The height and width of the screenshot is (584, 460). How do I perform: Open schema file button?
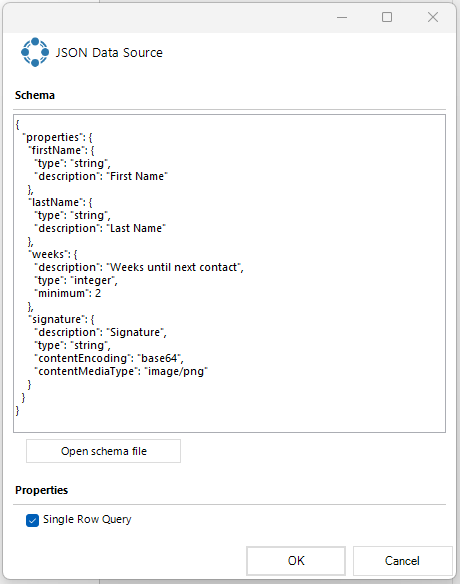coord(103,451)
